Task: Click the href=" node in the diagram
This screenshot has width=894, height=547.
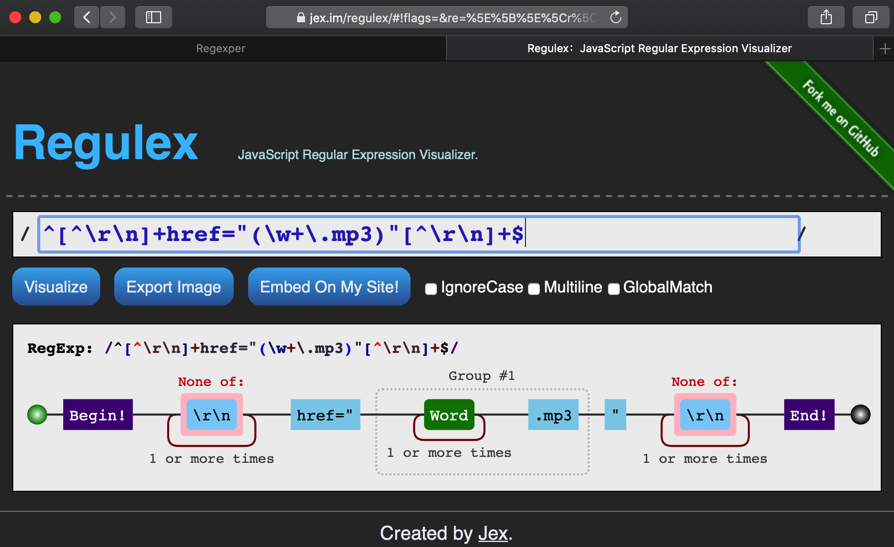Action: [x=325, y=415]
